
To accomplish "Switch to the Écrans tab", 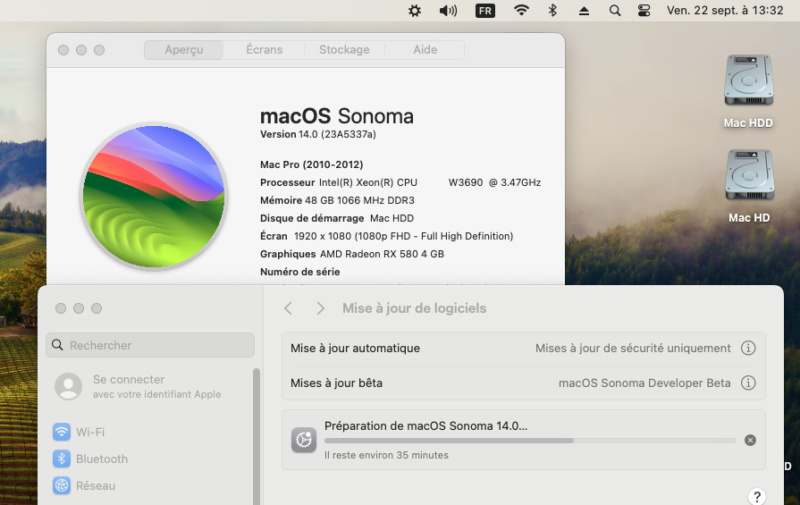I will [264, 49].
